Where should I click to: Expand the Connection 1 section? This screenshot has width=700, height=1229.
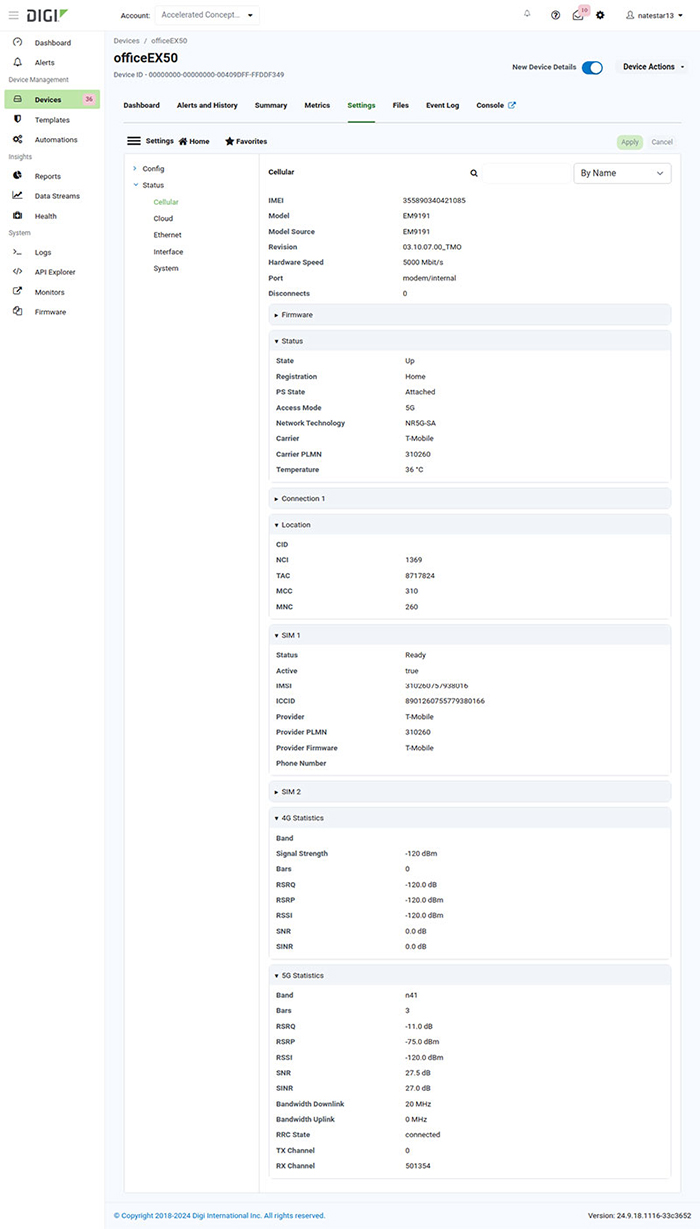pos(303,498)
